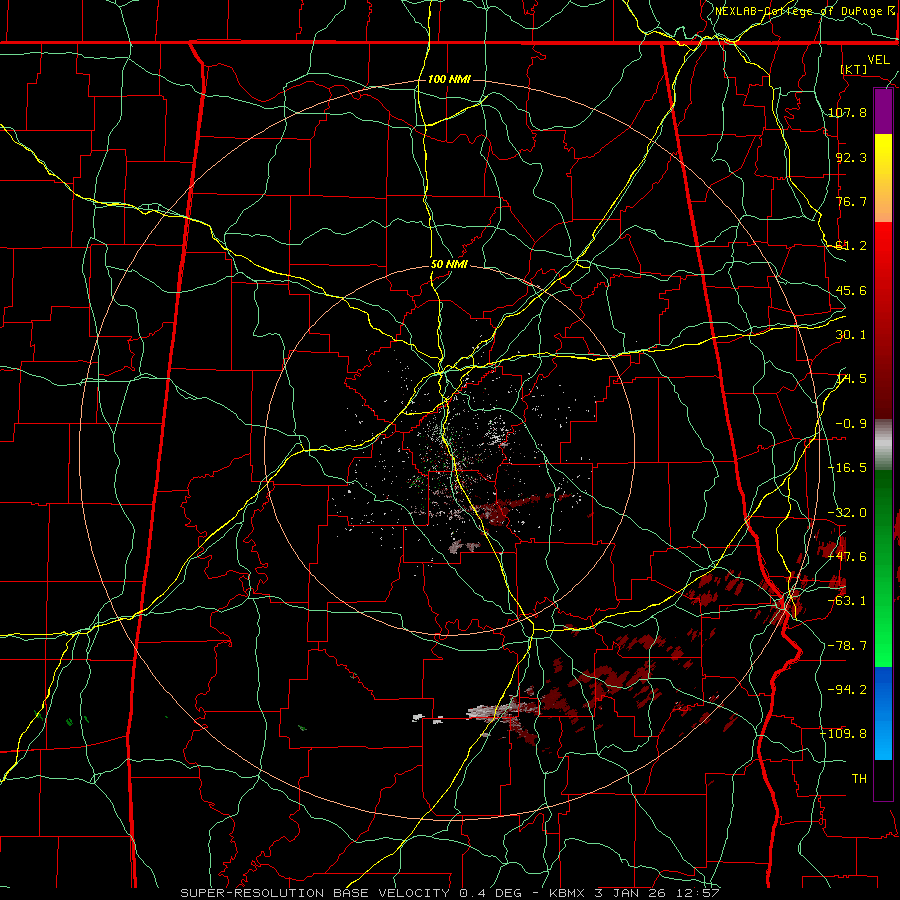
Task: Click the 45.6 velocity scale value
Action: 851,290
